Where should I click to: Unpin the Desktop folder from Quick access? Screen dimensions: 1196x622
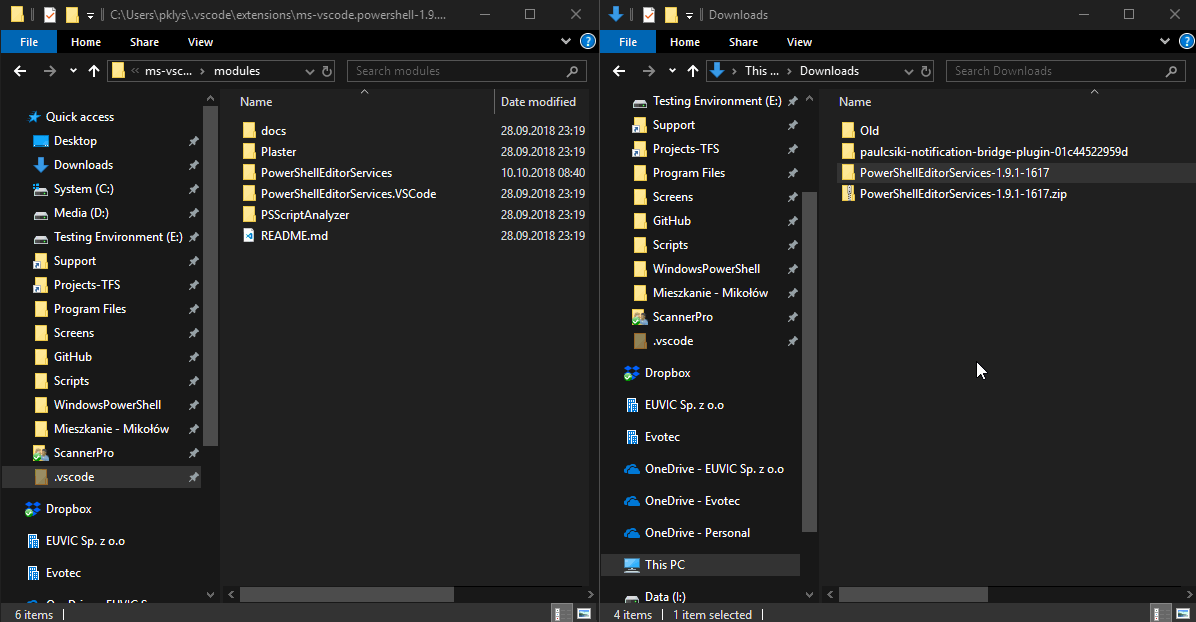[x=193, y=140]
